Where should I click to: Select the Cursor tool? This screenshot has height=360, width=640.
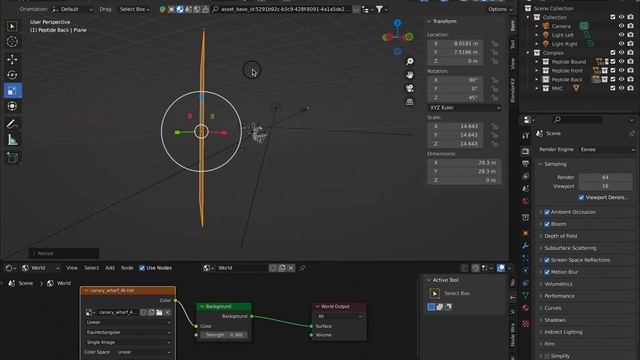point(12,42)
